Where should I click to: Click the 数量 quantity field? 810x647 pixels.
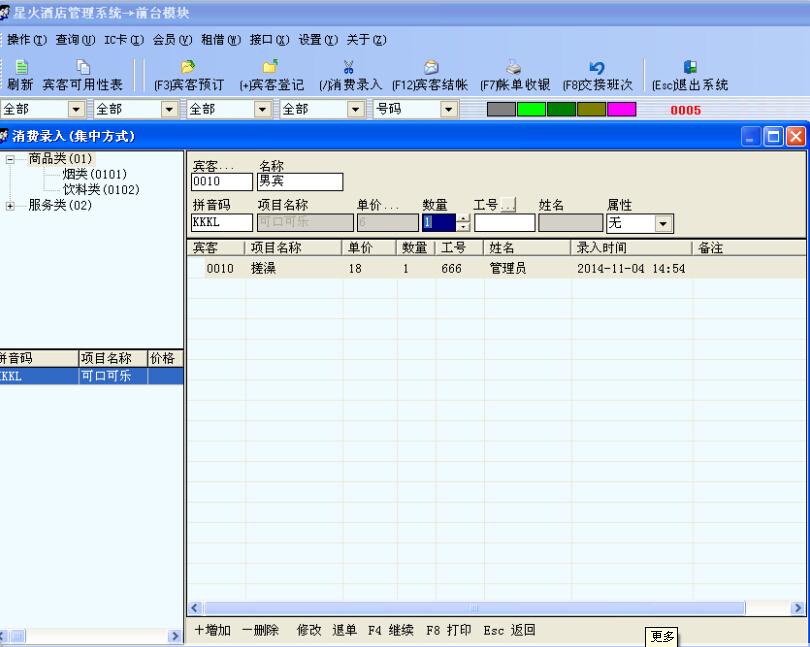click(x=439, y=223)
